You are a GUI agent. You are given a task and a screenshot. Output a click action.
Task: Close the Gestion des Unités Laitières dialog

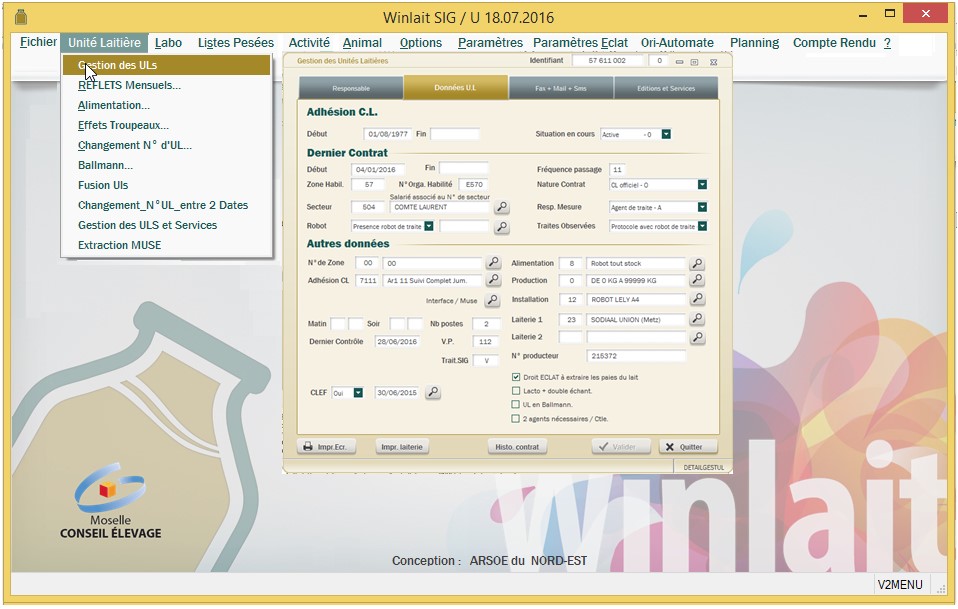[x=713, y=62]
